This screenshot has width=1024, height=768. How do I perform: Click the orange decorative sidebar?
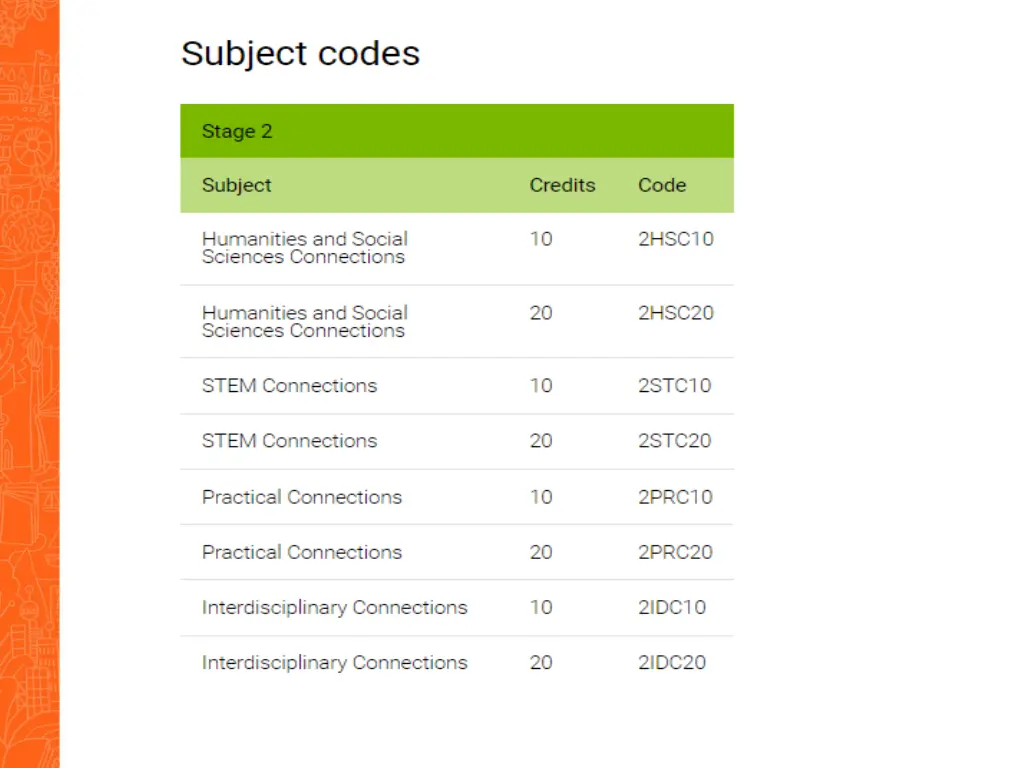[x=29, y=384]
